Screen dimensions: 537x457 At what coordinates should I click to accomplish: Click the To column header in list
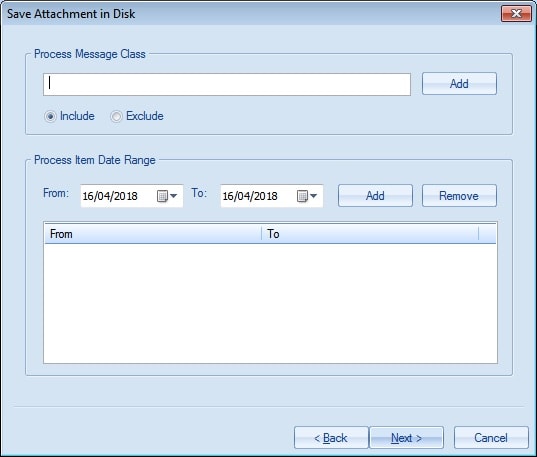[370, 234]
